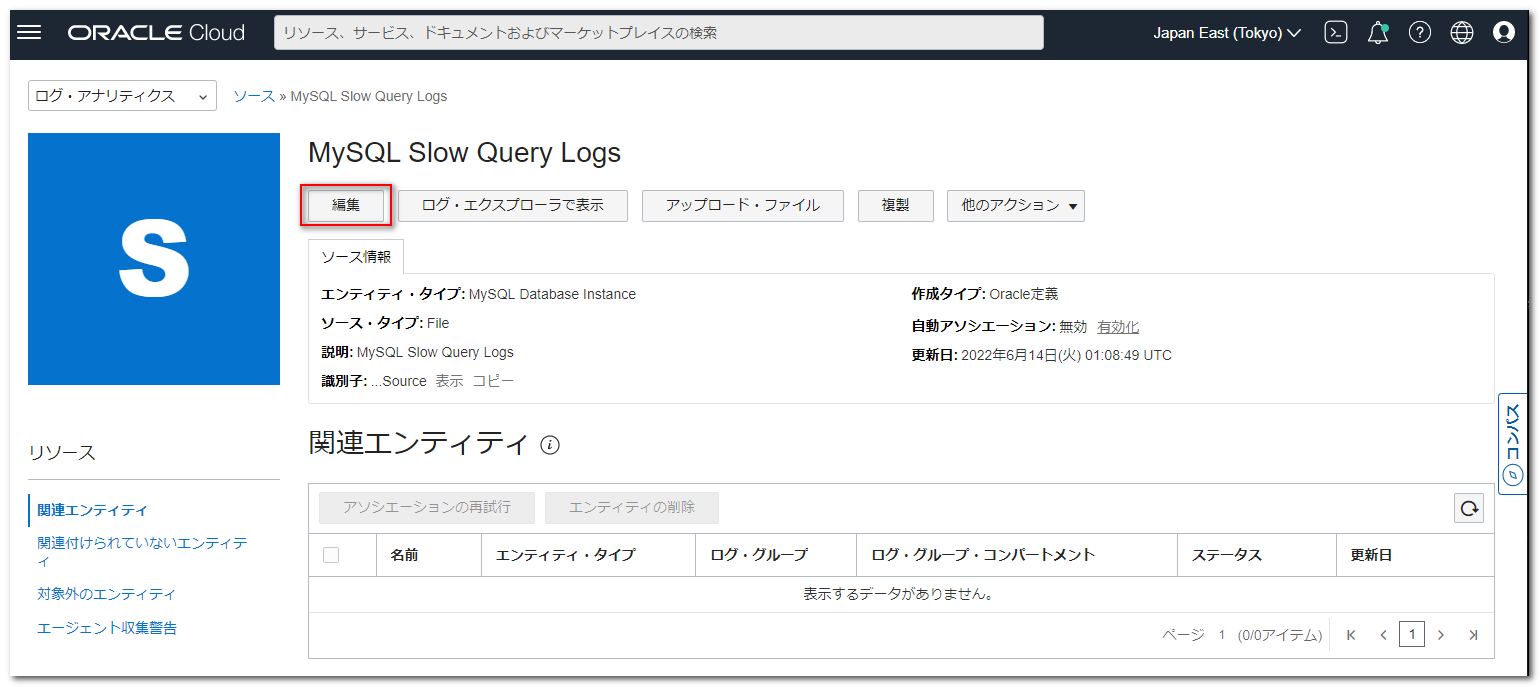The image size is (1540, 687).
Task: Click the MySQL Slow Query Logs page title
Action: point(465,153)
